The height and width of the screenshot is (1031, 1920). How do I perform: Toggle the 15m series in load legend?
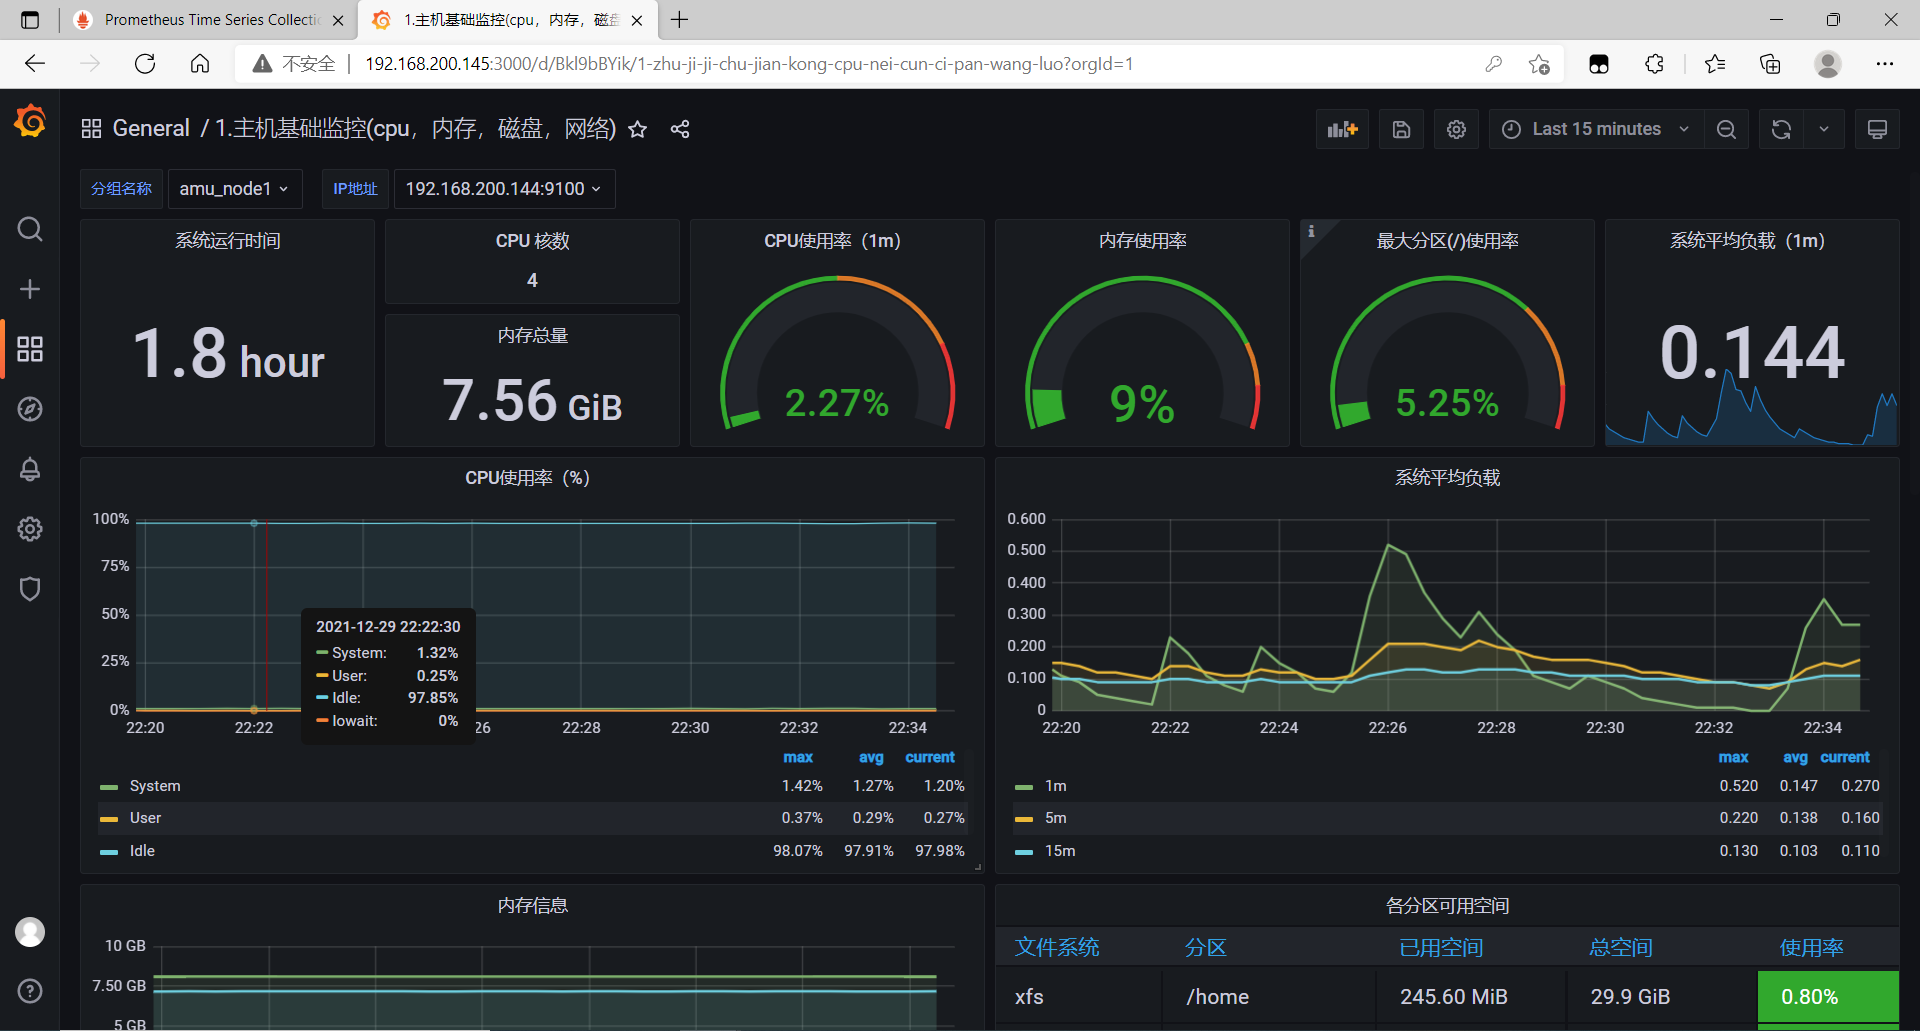click(1060, 851)
